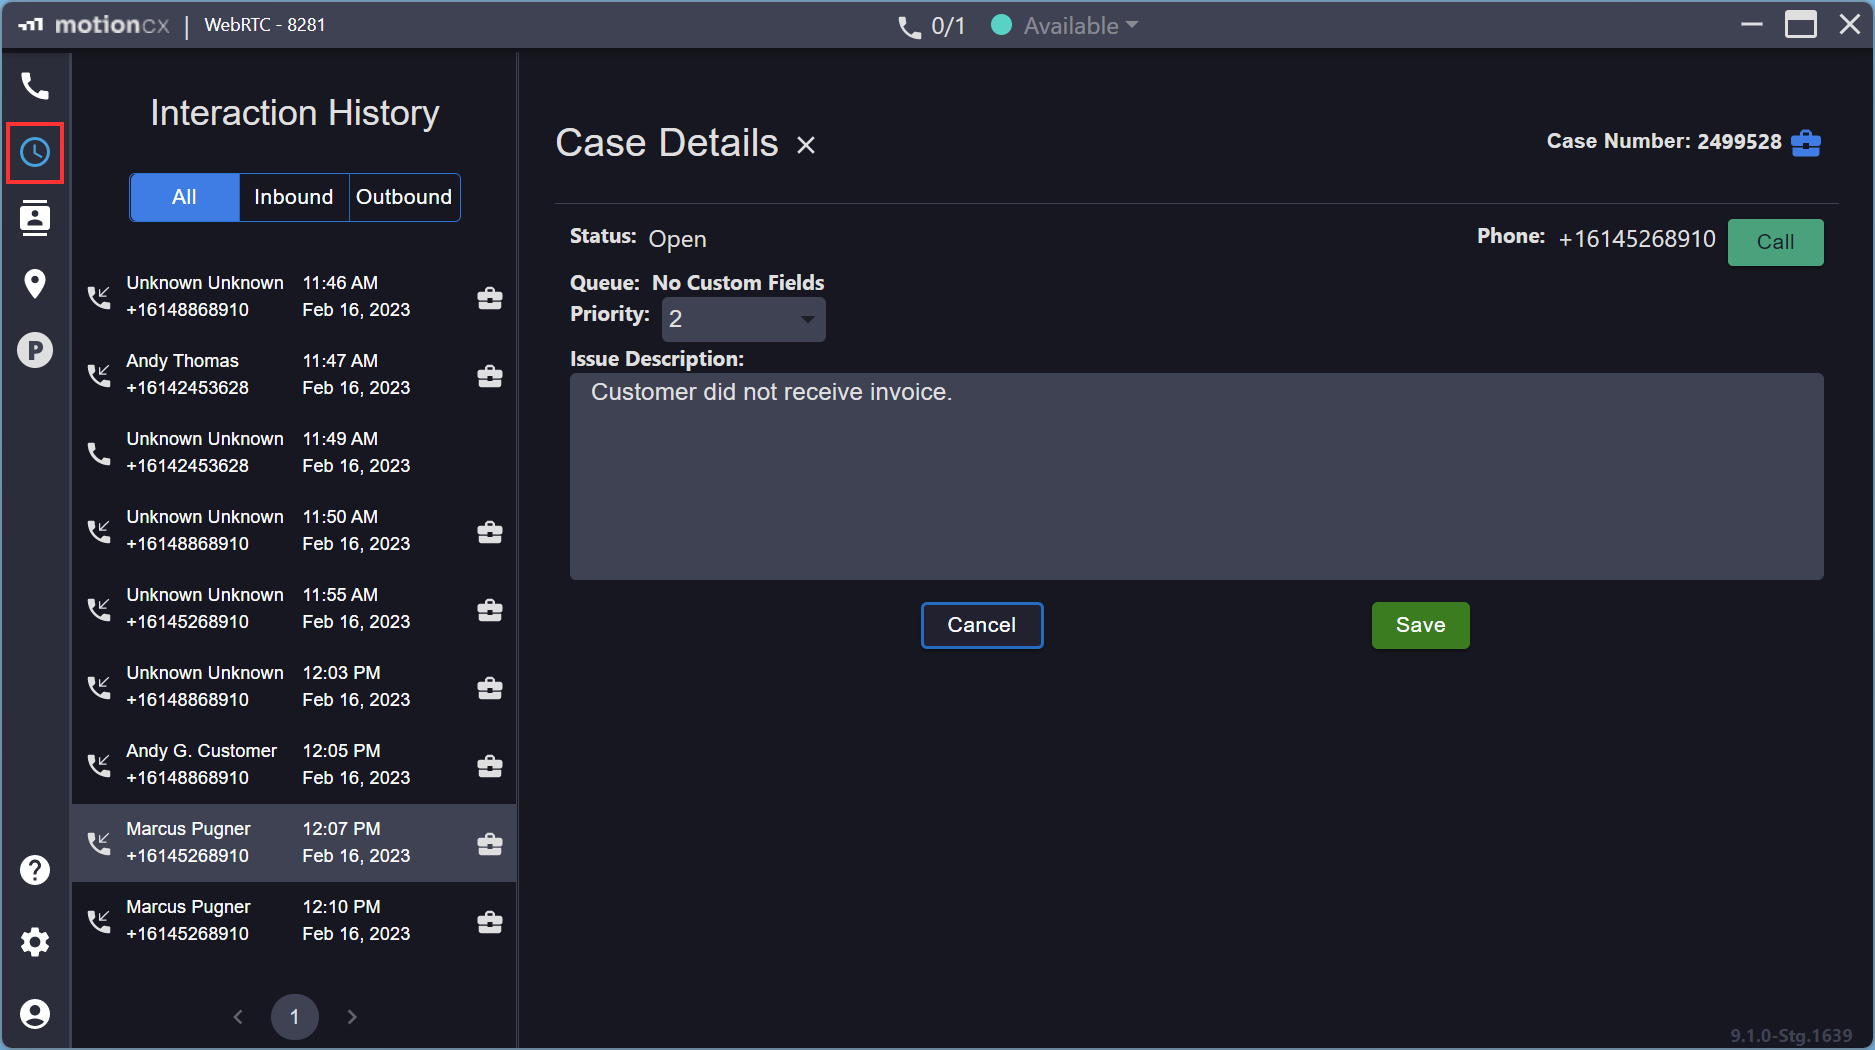Open the contacts directory icon in sidebar
This screenshot has height=1050, width=1875.
pos(35,218)
